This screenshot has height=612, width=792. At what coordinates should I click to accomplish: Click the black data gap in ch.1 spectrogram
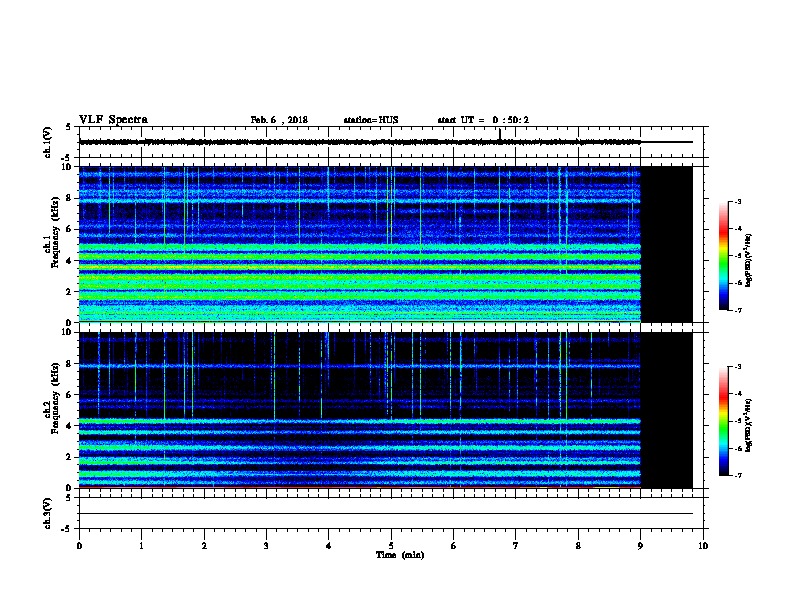click(667, 244)
